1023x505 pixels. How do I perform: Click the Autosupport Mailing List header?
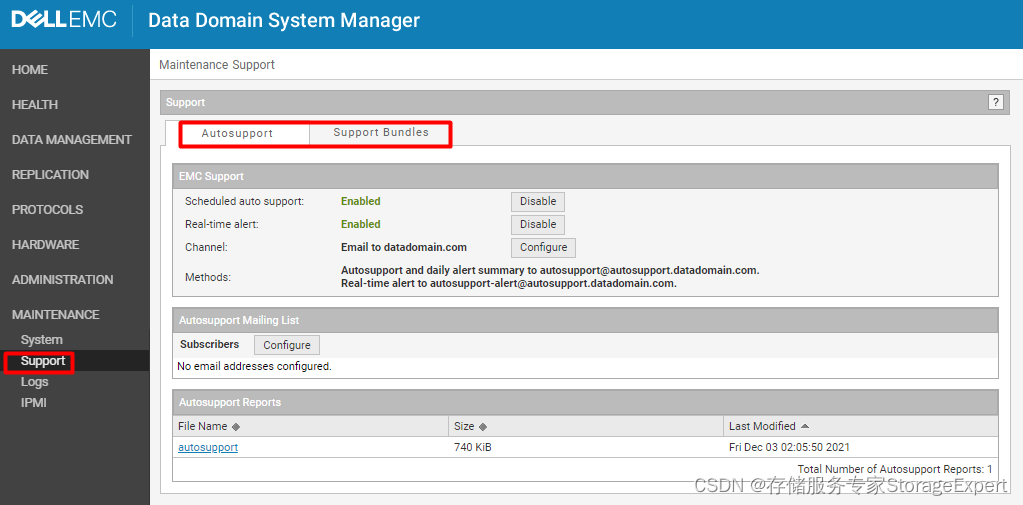pos(585,320)
